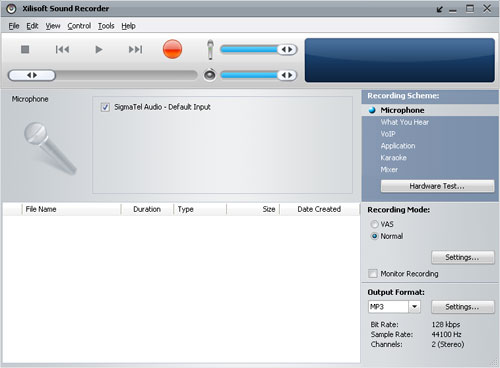The width and height of the screenshot is (500, 368).
Task: Open the View menu
Action: pos(53,26)
